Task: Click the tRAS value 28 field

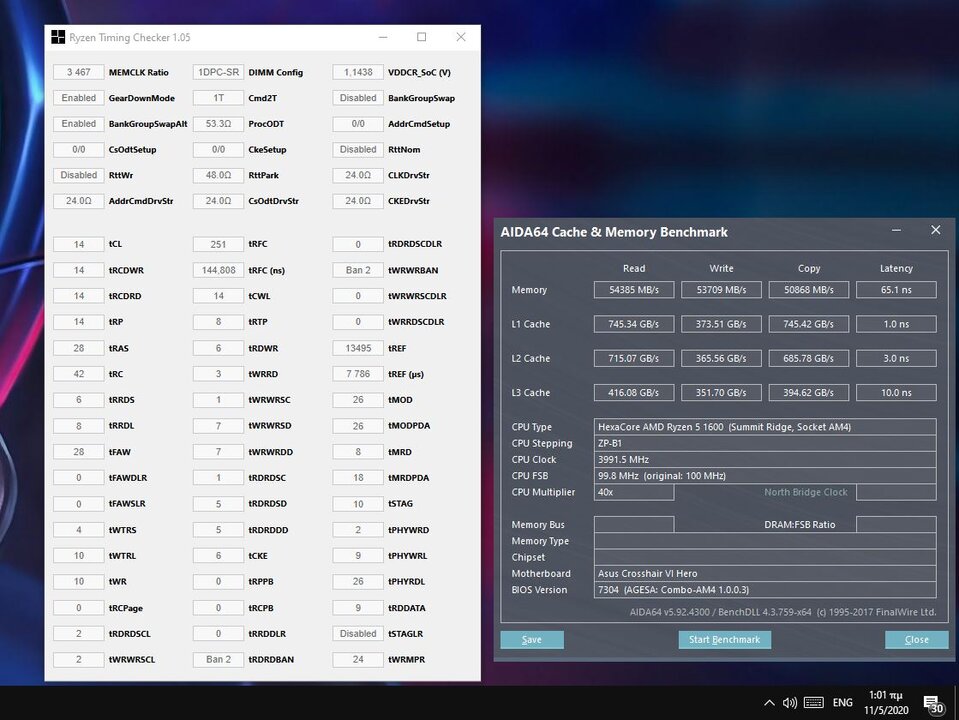Action: click(79, 348)
